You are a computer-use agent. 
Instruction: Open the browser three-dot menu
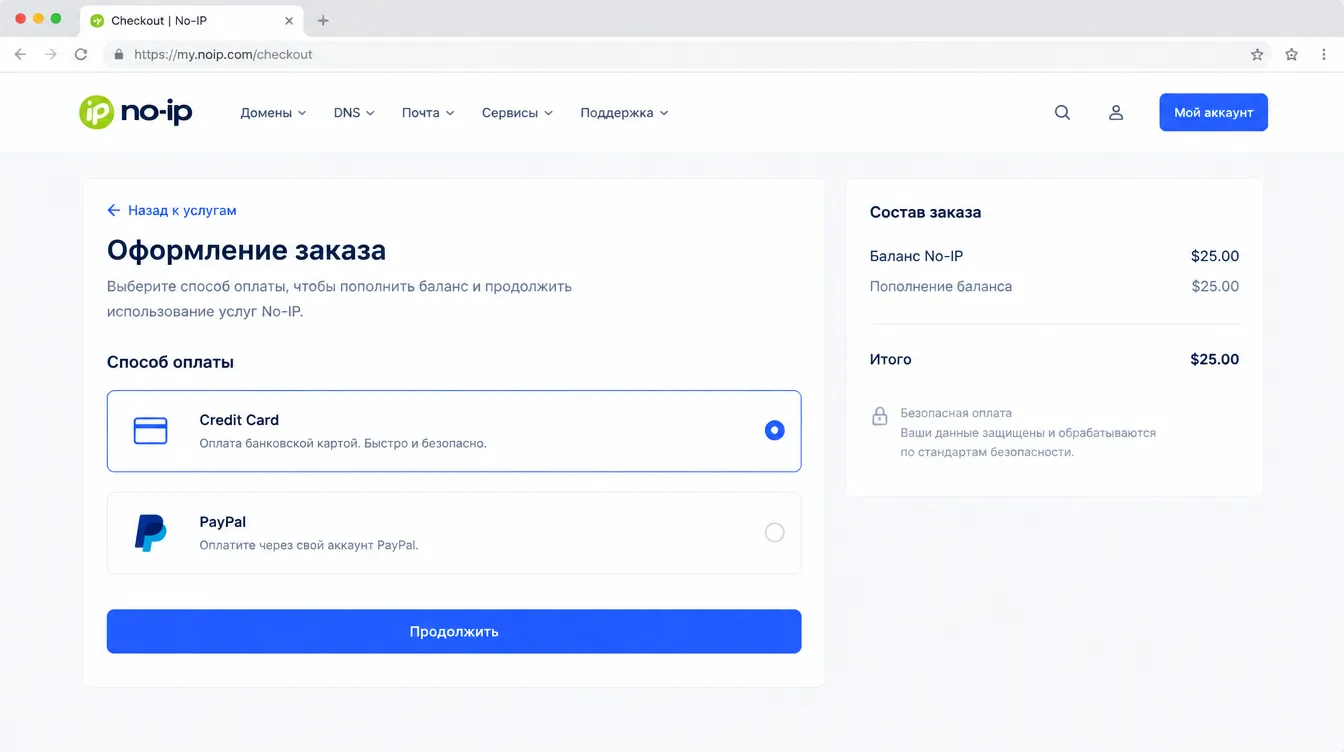1324,55
